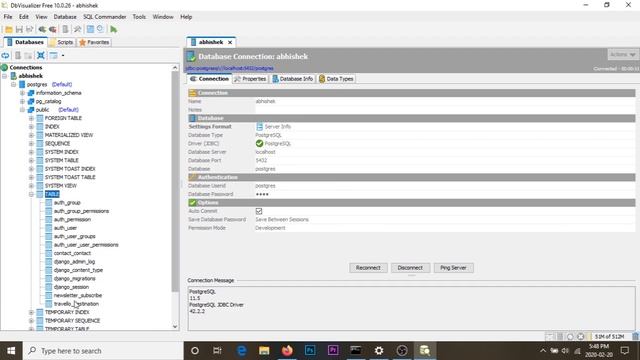The height and width of the screenshot is (360, 640).
Task: Click the Database Password field
Action: [x=445, y=194]
